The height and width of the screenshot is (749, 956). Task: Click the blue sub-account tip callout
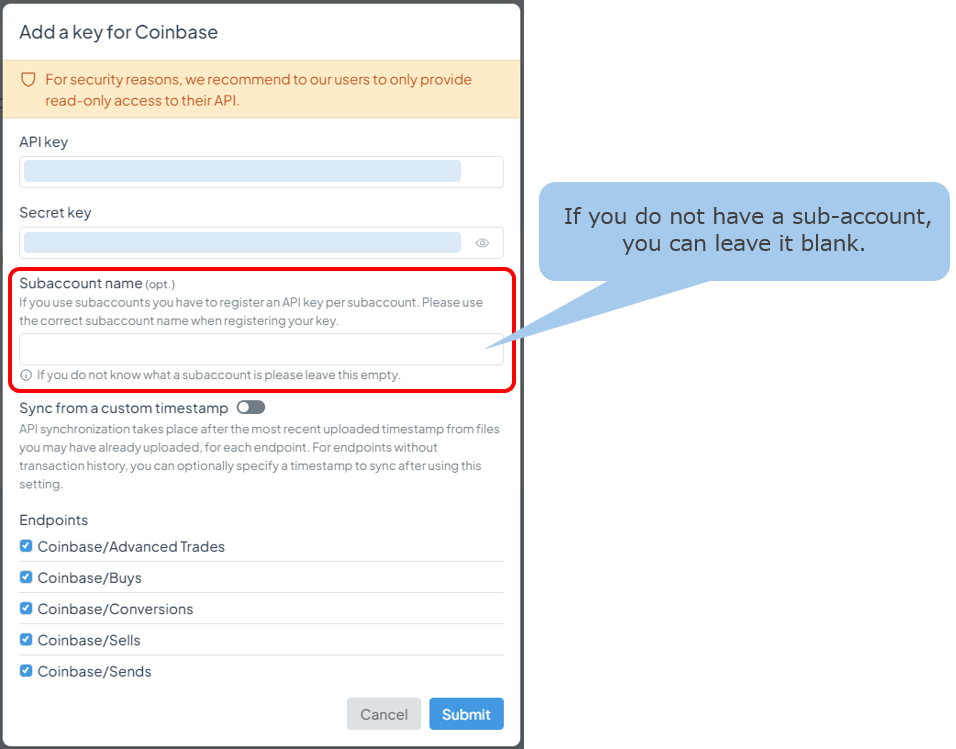tap(744, 231)
